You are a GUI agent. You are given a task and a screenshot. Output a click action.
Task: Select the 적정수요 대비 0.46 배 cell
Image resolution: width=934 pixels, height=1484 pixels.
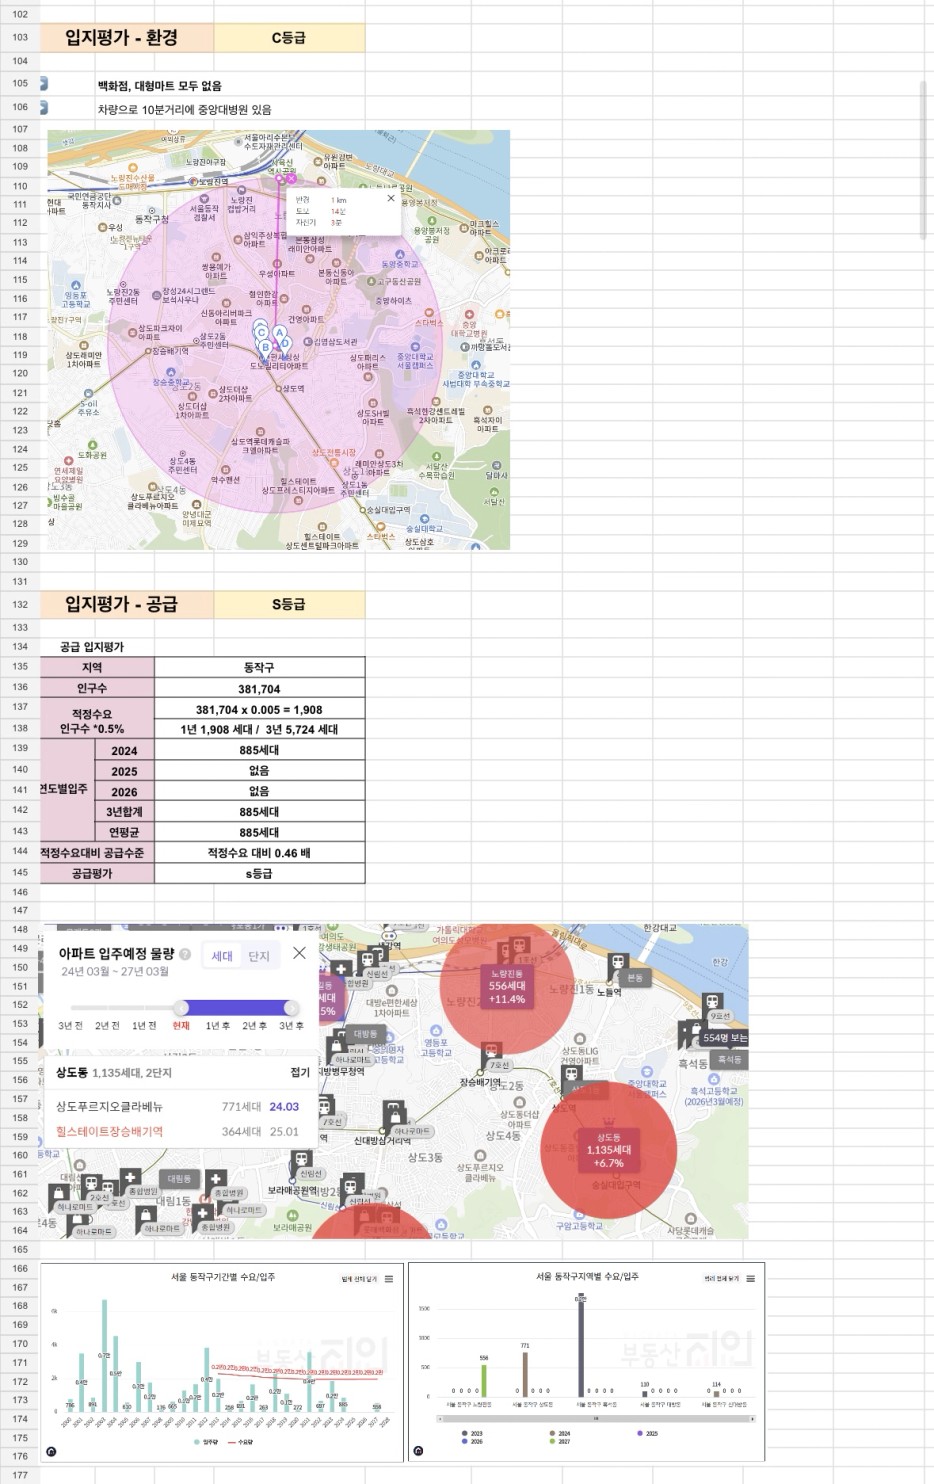click(260, 853)
